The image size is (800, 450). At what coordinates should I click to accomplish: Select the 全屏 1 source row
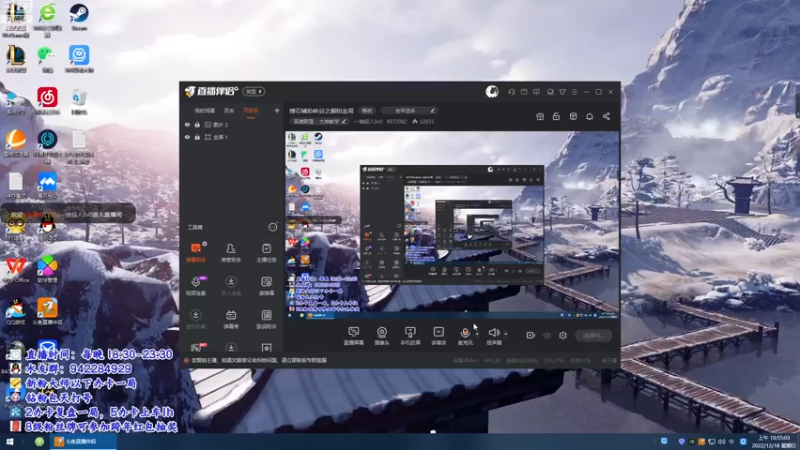(x=232, y=137)
